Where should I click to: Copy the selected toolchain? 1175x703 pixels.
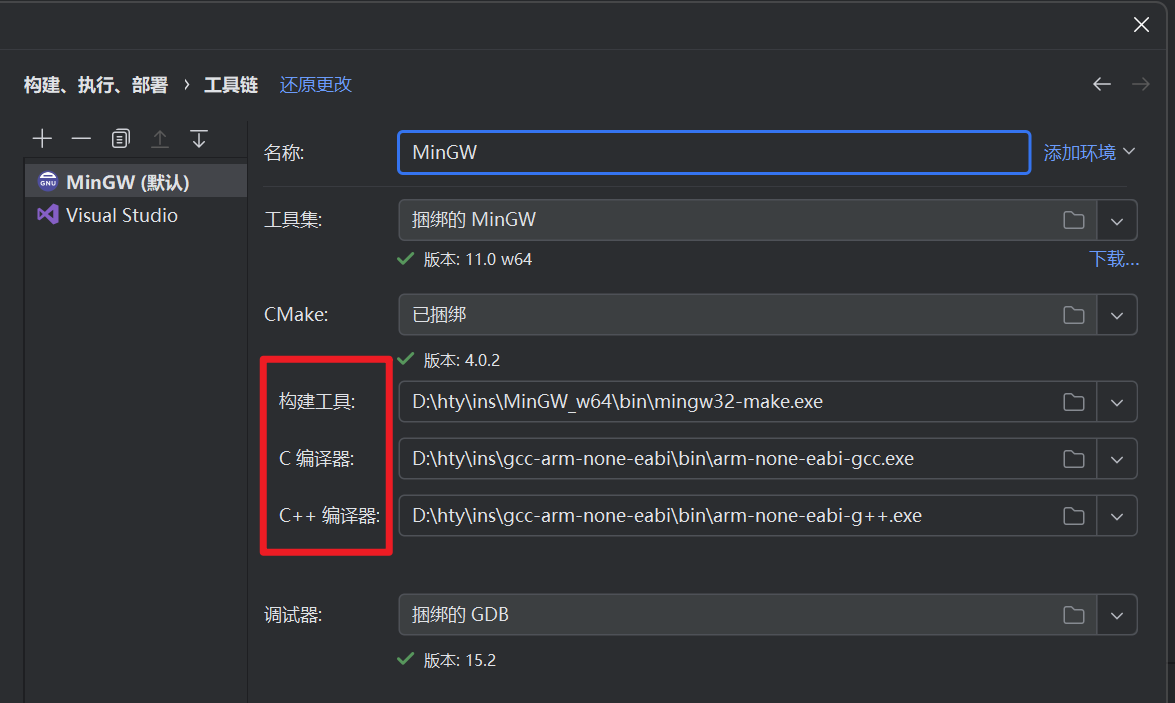tap(121, 139)
